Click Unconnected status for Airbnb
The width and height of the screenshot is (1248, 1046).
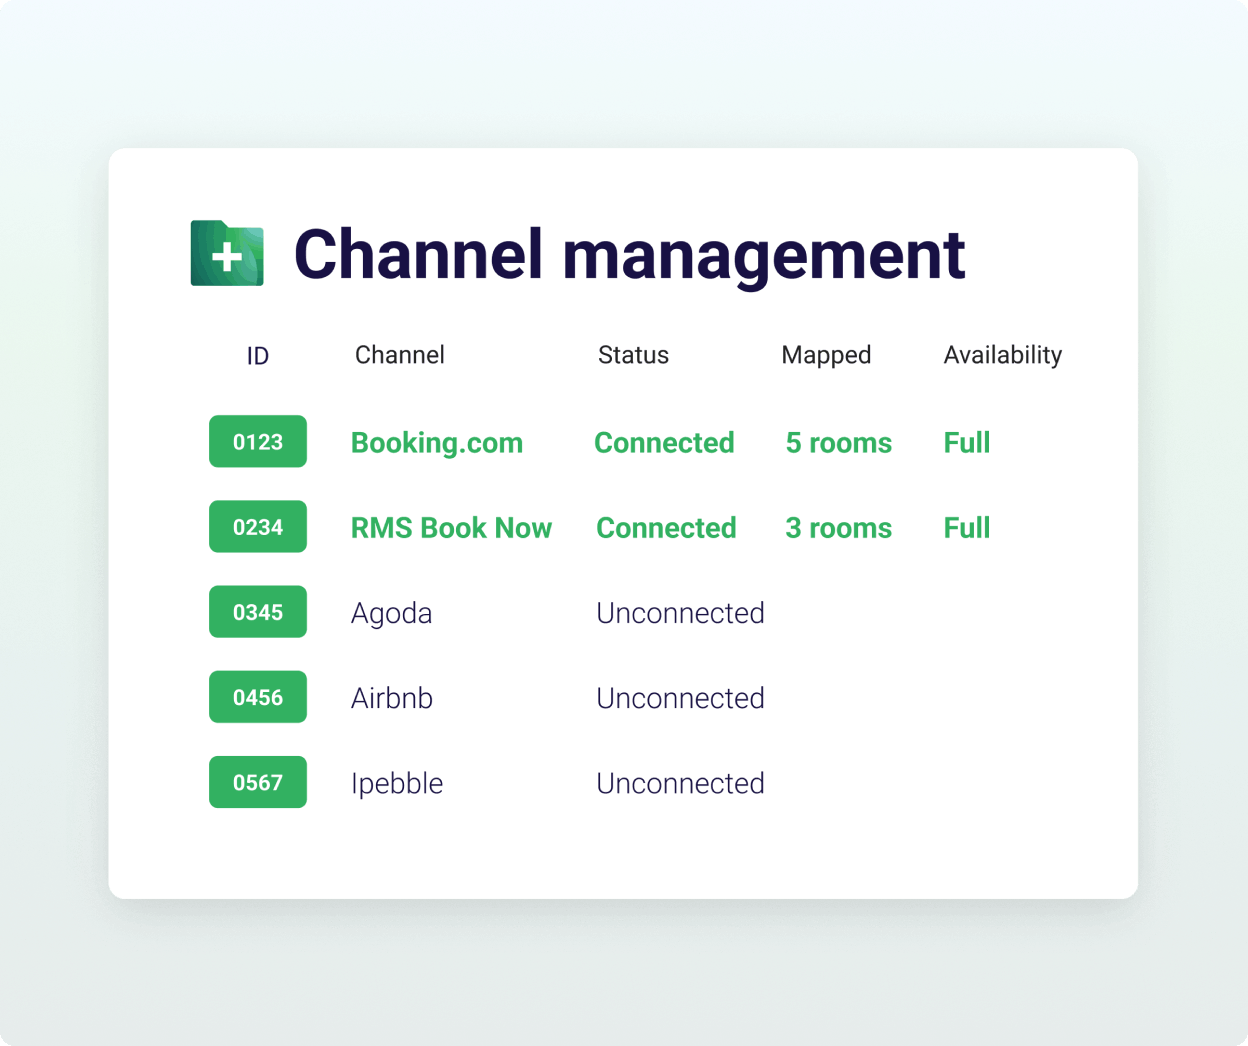(680, 698)
